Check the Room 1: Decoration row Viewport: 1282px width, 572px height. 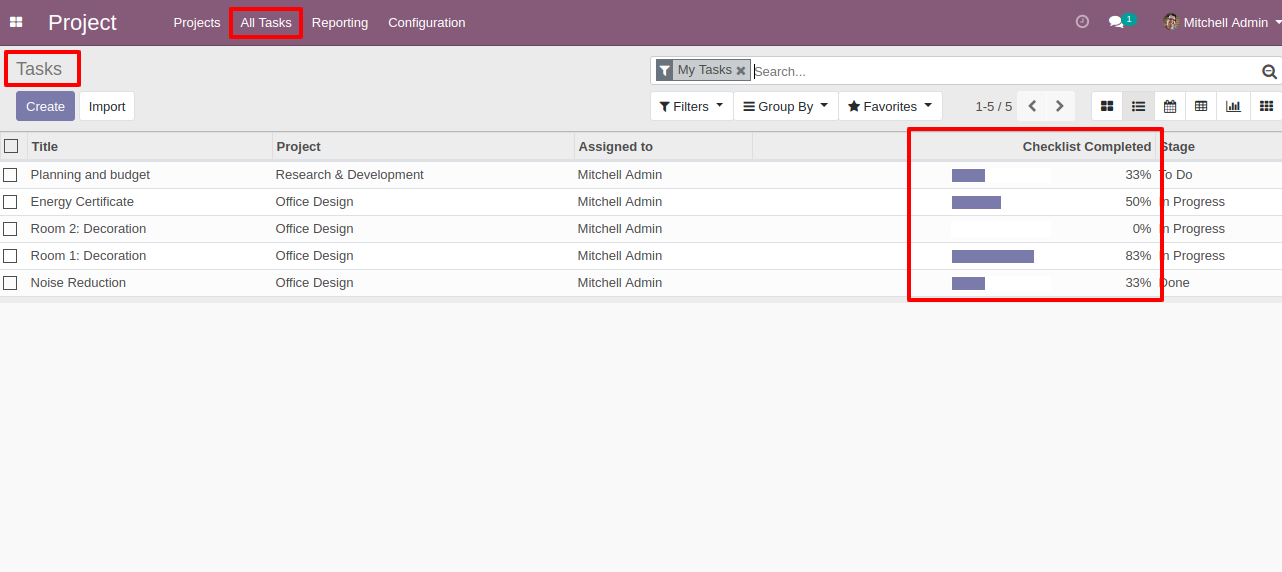(10, 256)
